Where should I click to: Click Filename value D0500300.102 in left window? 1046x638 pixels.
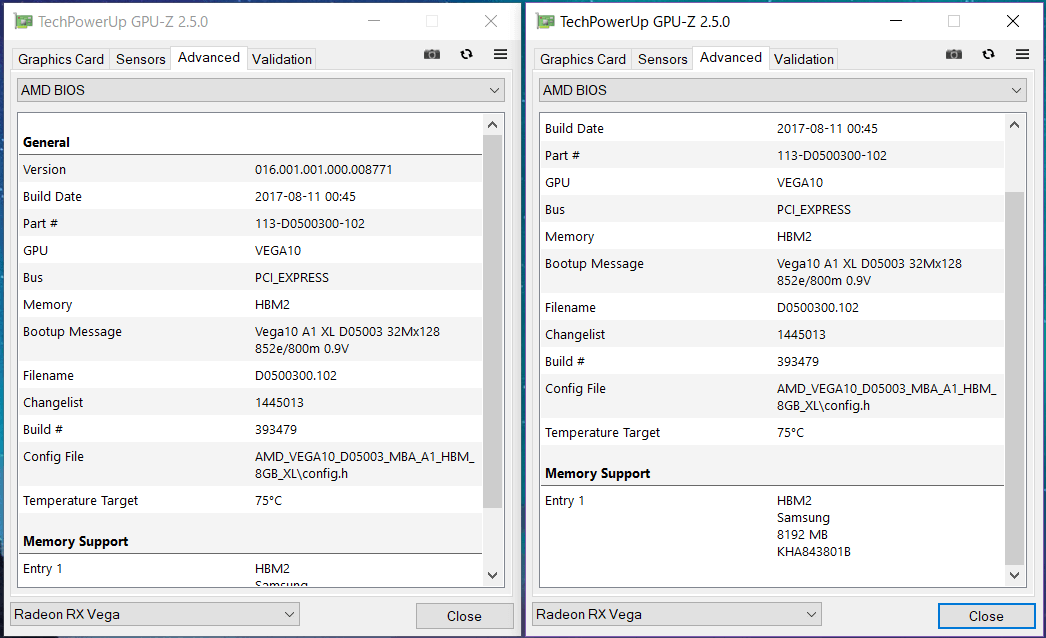(296, 376)
